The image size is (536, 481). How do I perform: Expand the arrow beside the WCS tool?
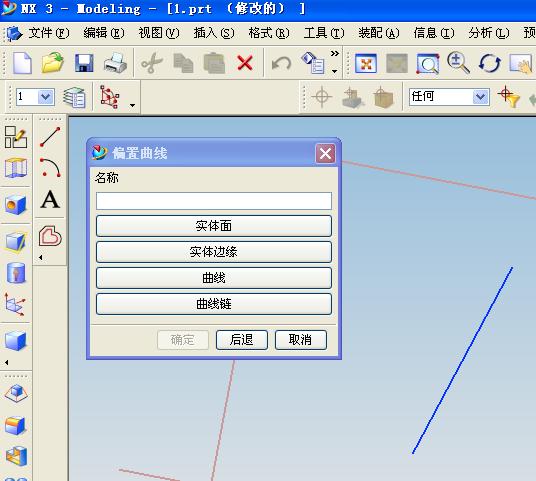click(132, 105)
